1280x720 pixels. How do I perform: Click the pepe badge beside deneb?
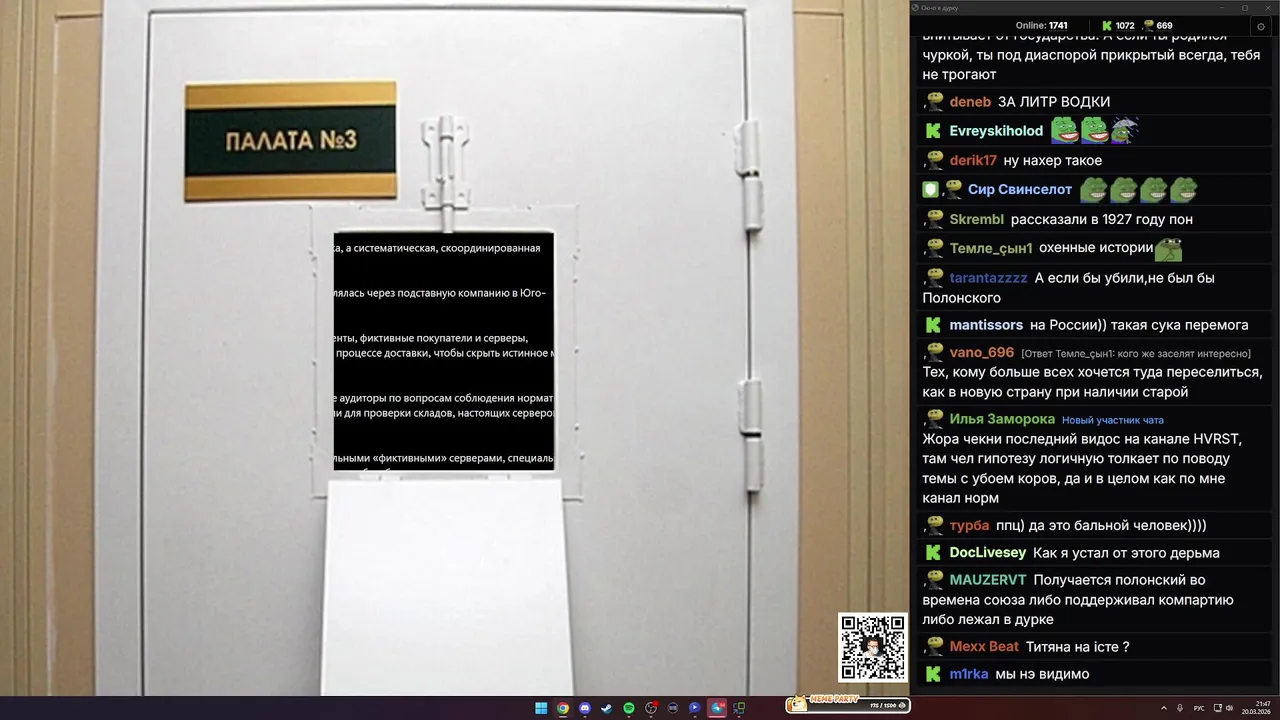click(x=935, y=101)
